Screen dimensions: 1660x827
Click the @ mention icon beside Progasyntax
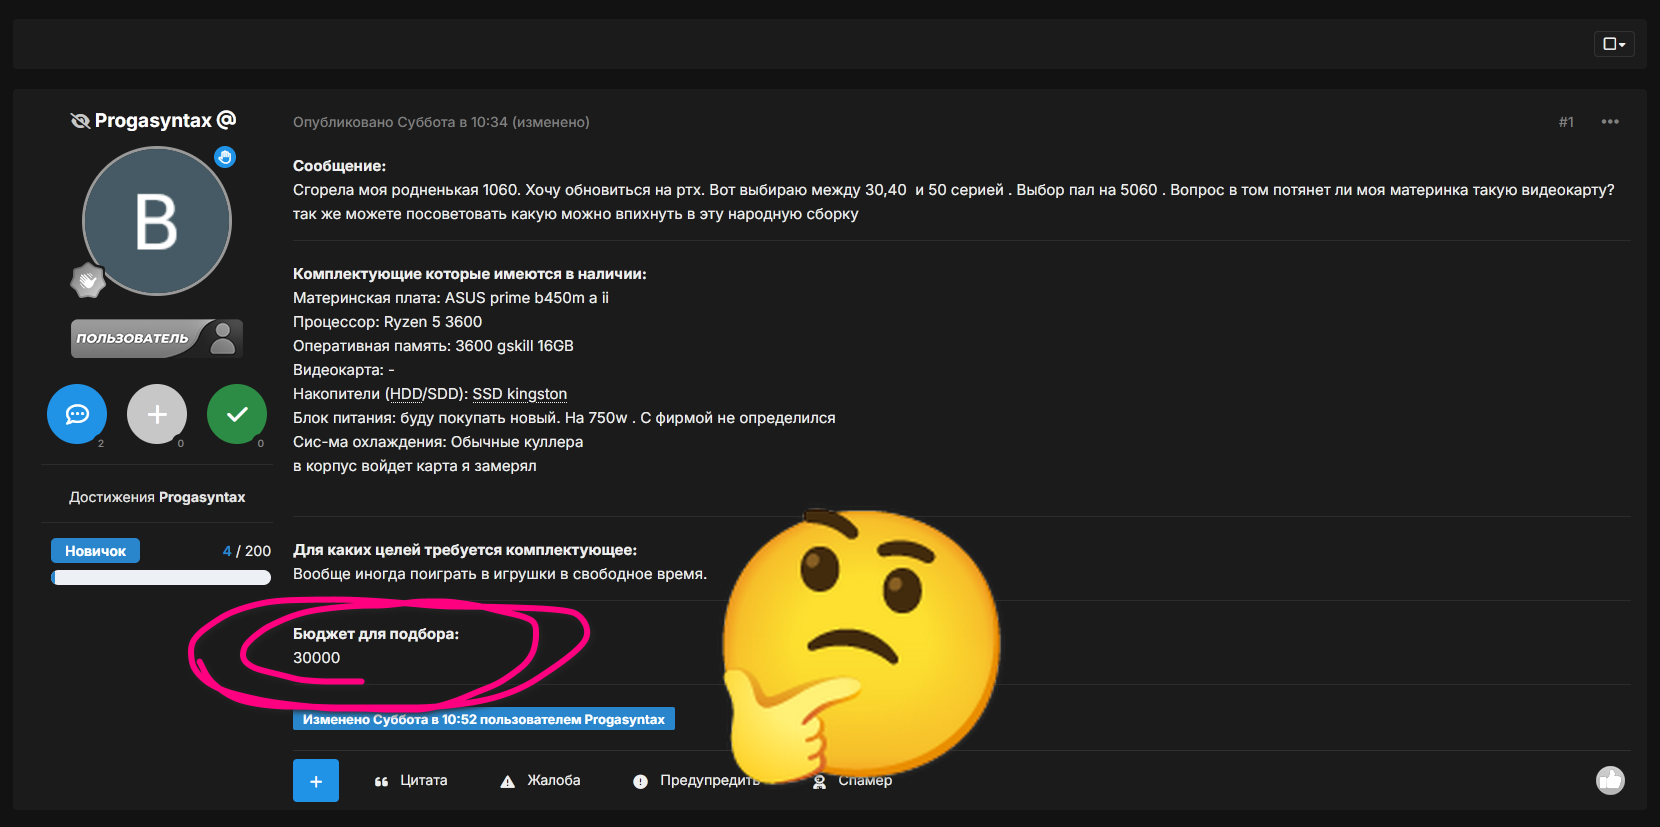[x=227, y=120]
